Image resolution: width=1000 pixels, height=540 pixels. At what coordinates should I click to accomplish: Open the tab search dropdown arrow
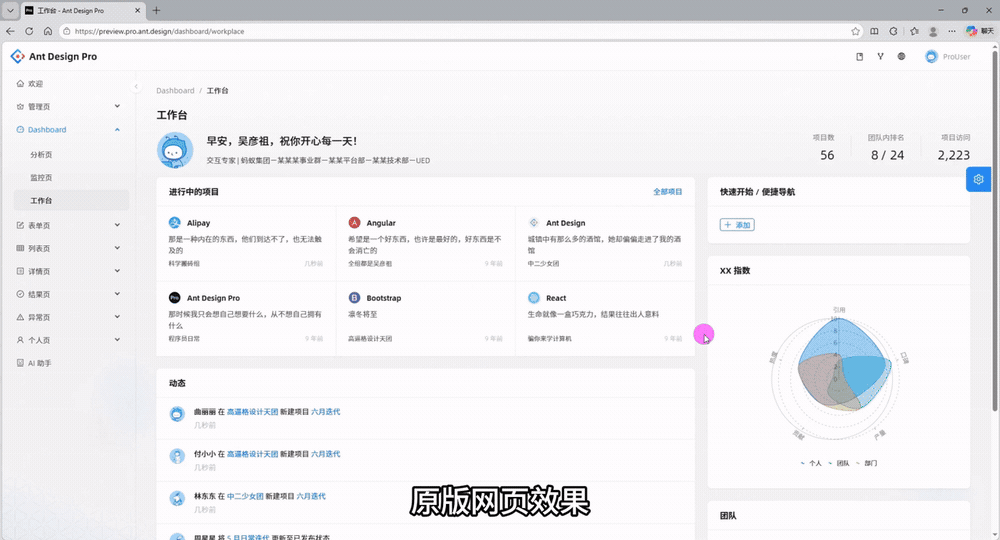tap(10, 10)
